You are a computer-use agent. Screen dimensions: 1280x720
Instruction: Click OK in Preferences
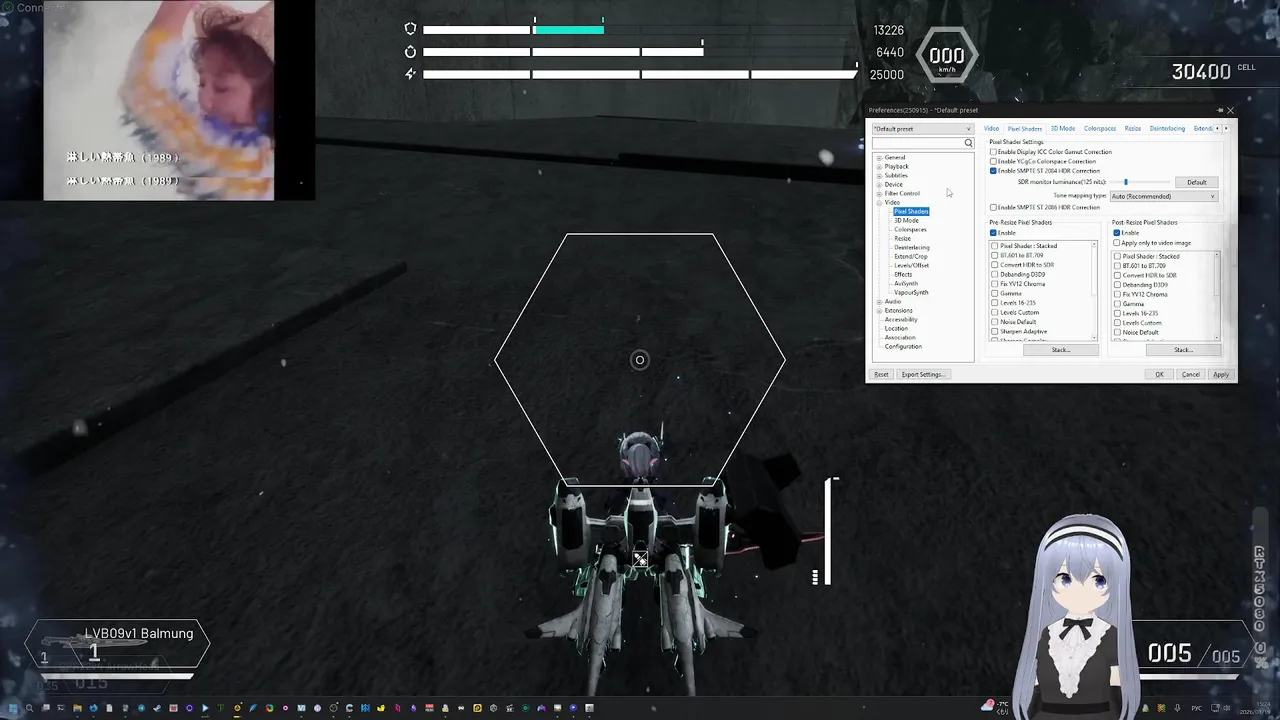[x=1160, y=375]
